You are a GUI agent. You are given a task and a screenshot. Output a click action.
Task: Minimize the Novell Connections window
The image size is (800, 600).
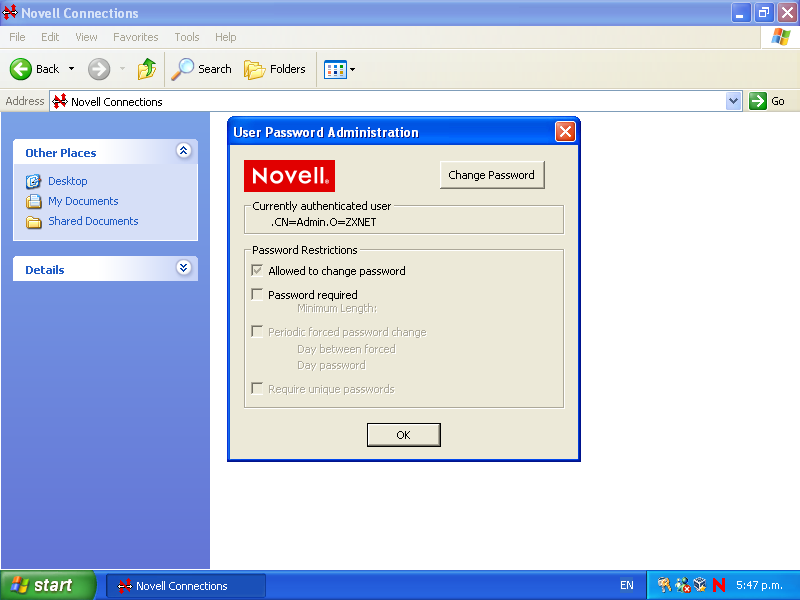pyautogui.click(x=741, y=13)
